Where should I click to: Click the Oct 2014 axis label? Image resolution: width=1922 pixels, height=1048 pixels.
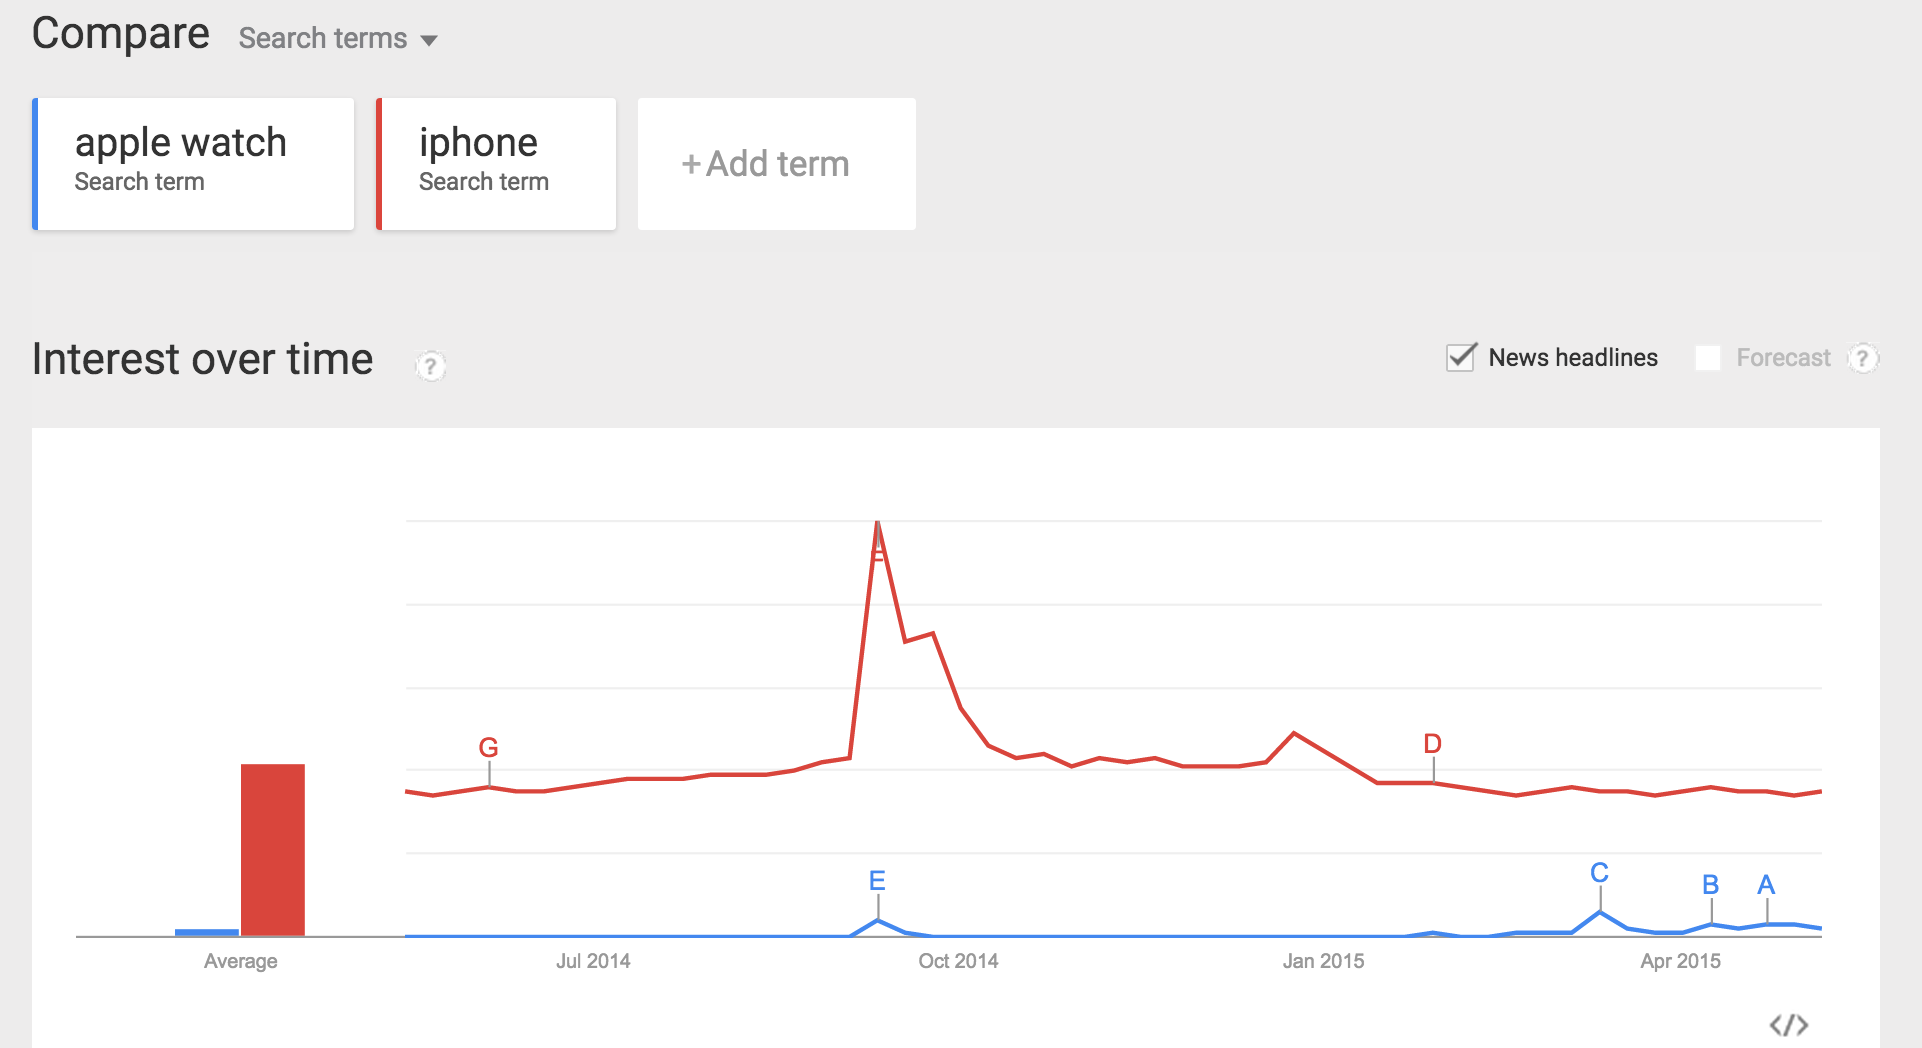click(958, 961)
